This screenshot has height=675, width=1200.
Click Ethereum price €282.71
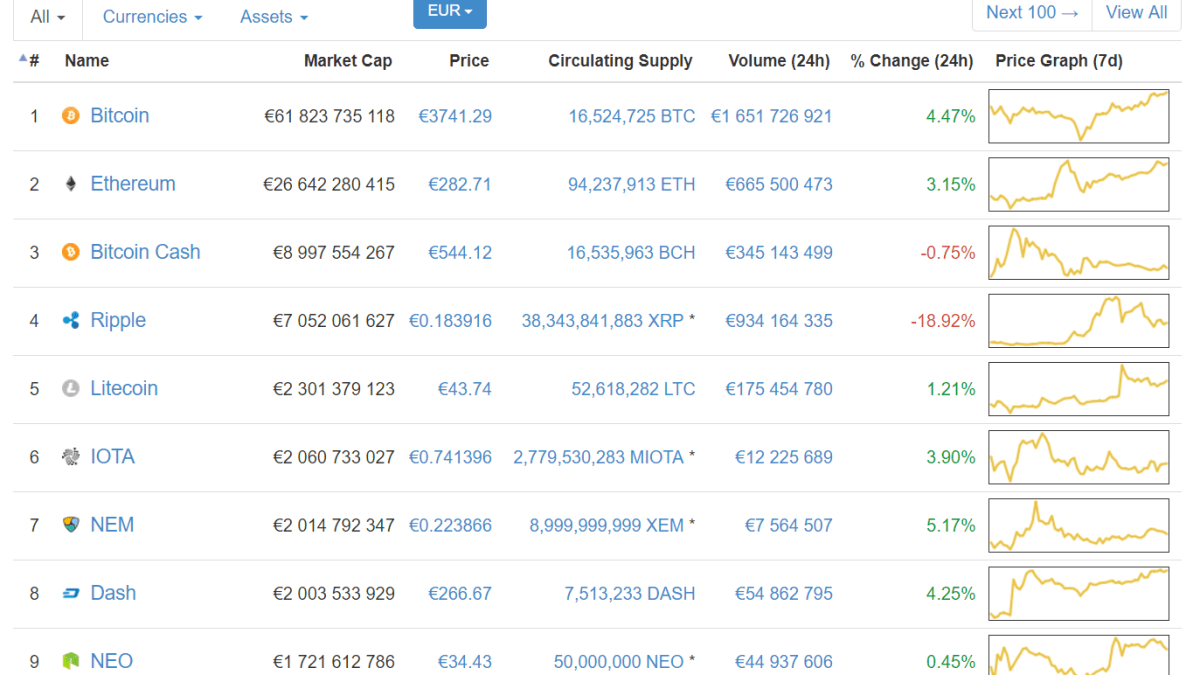[460, 184]
